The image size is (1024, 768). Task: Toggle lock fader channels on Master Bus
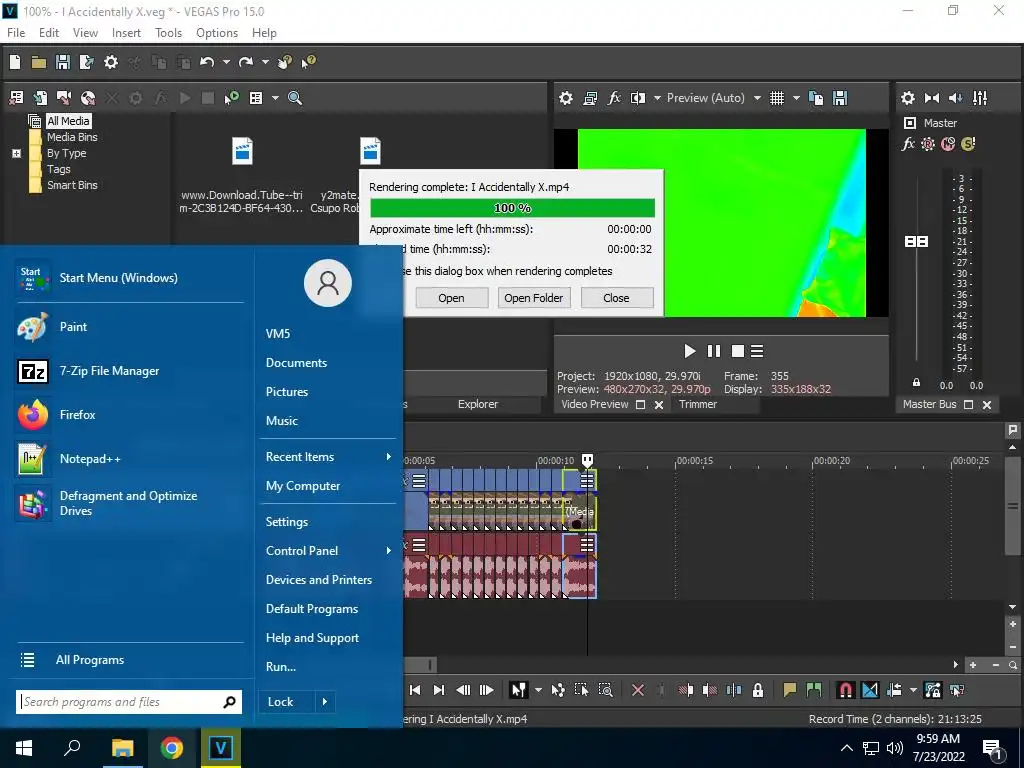(x=916, y=383)
